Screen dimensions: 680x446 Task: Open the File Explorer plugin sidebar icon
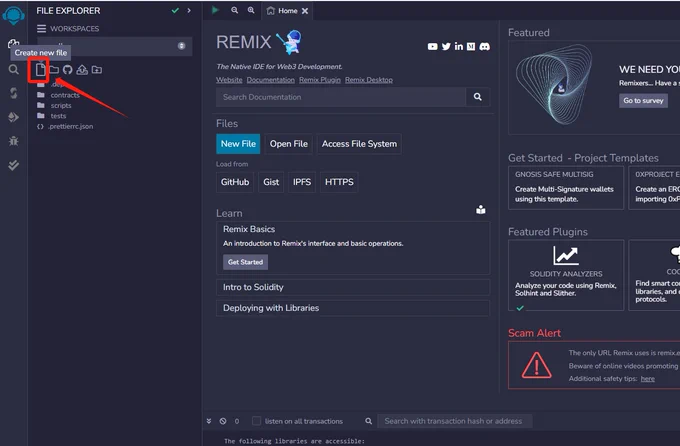(13, 43)
